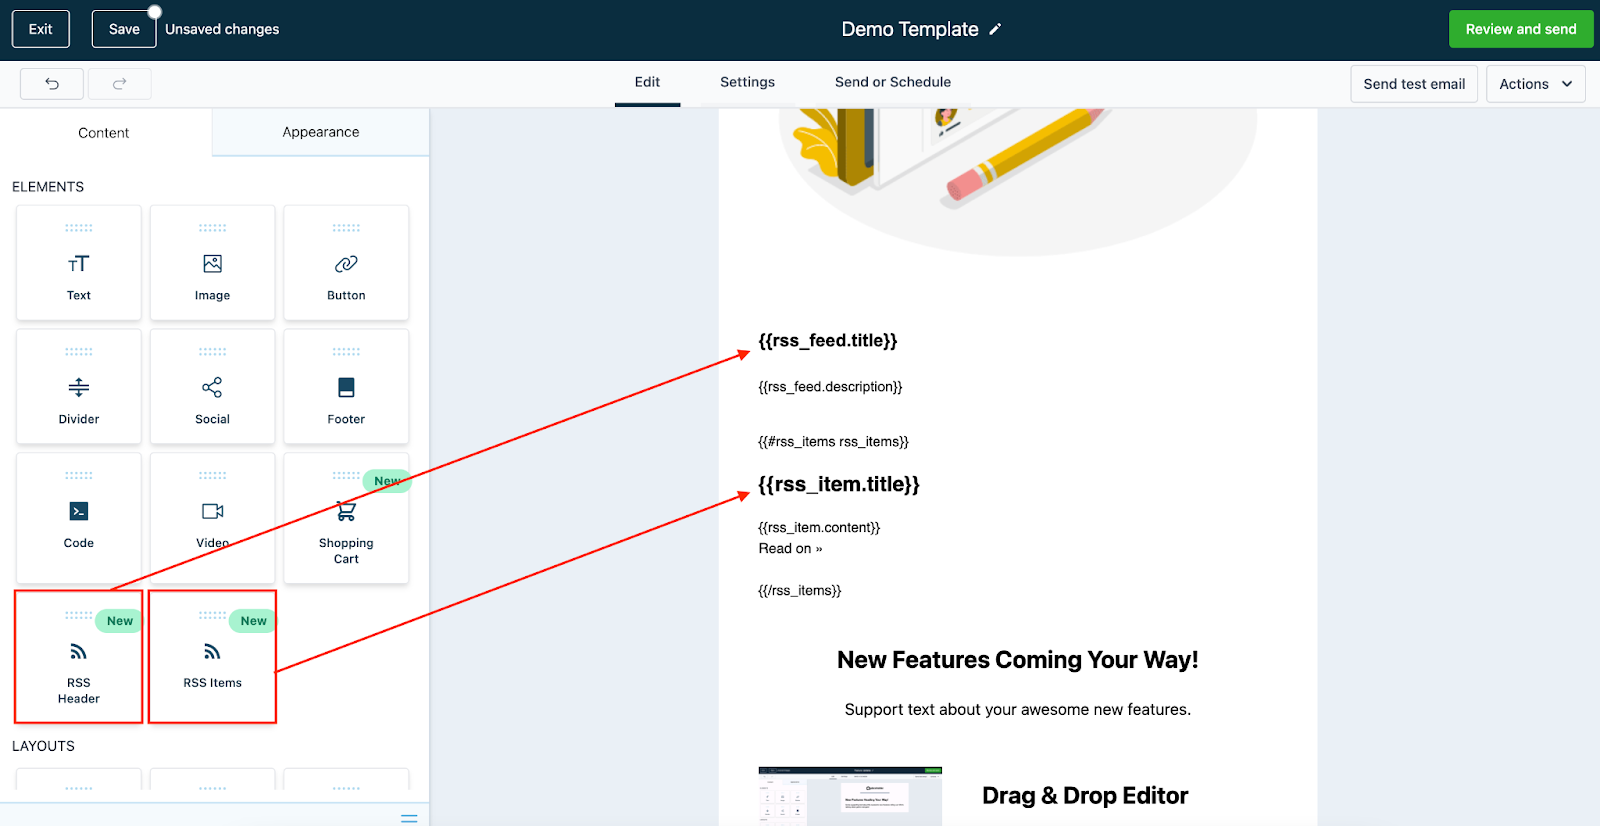This screenshot has height=826, width=1600.
Task: Click the Send test email button
Action: click(1413, 84)
